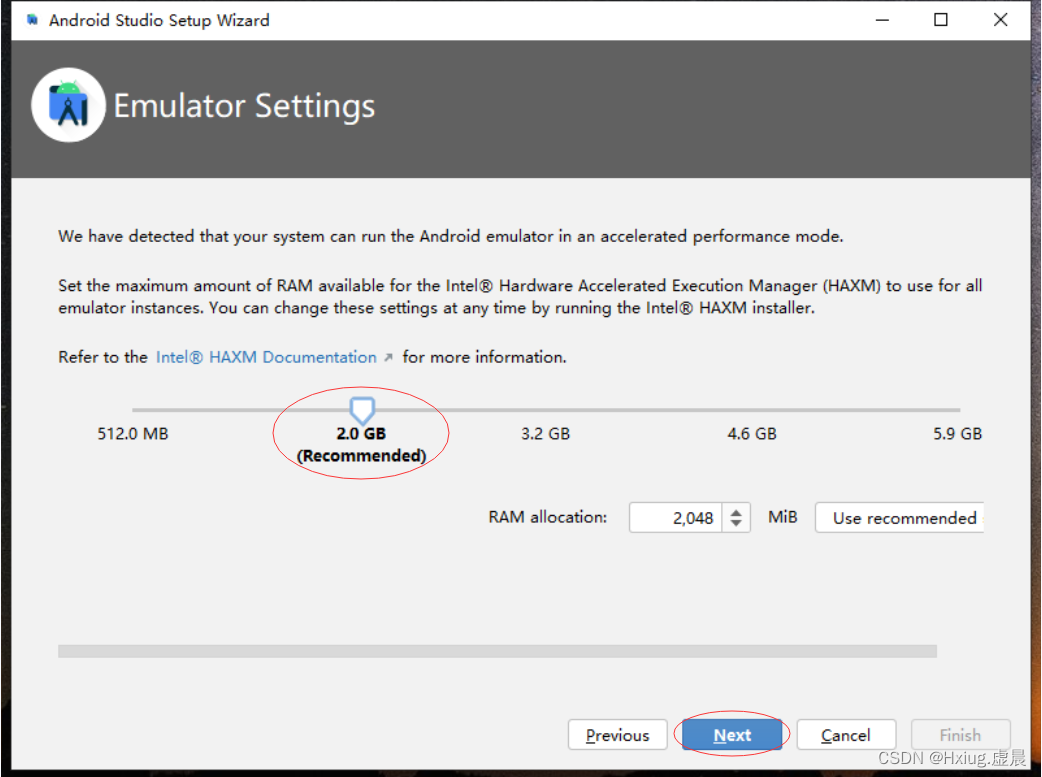Click the Android Studio logo icon

click(x=68, y=104)
